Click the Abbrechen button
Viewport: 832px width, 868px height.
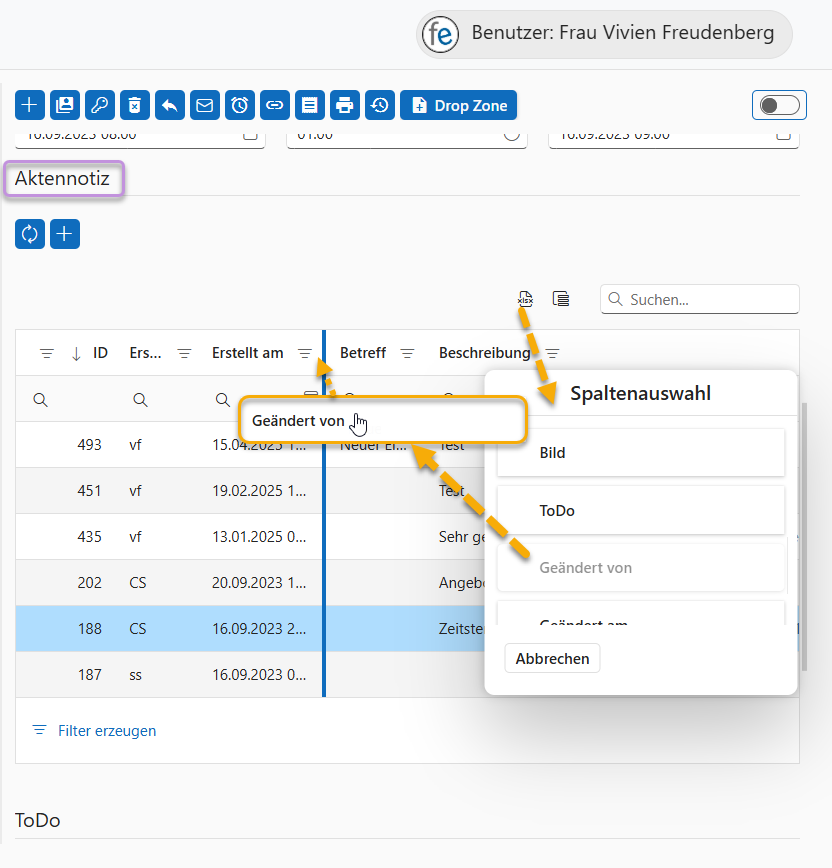click(x=552, y=658)
